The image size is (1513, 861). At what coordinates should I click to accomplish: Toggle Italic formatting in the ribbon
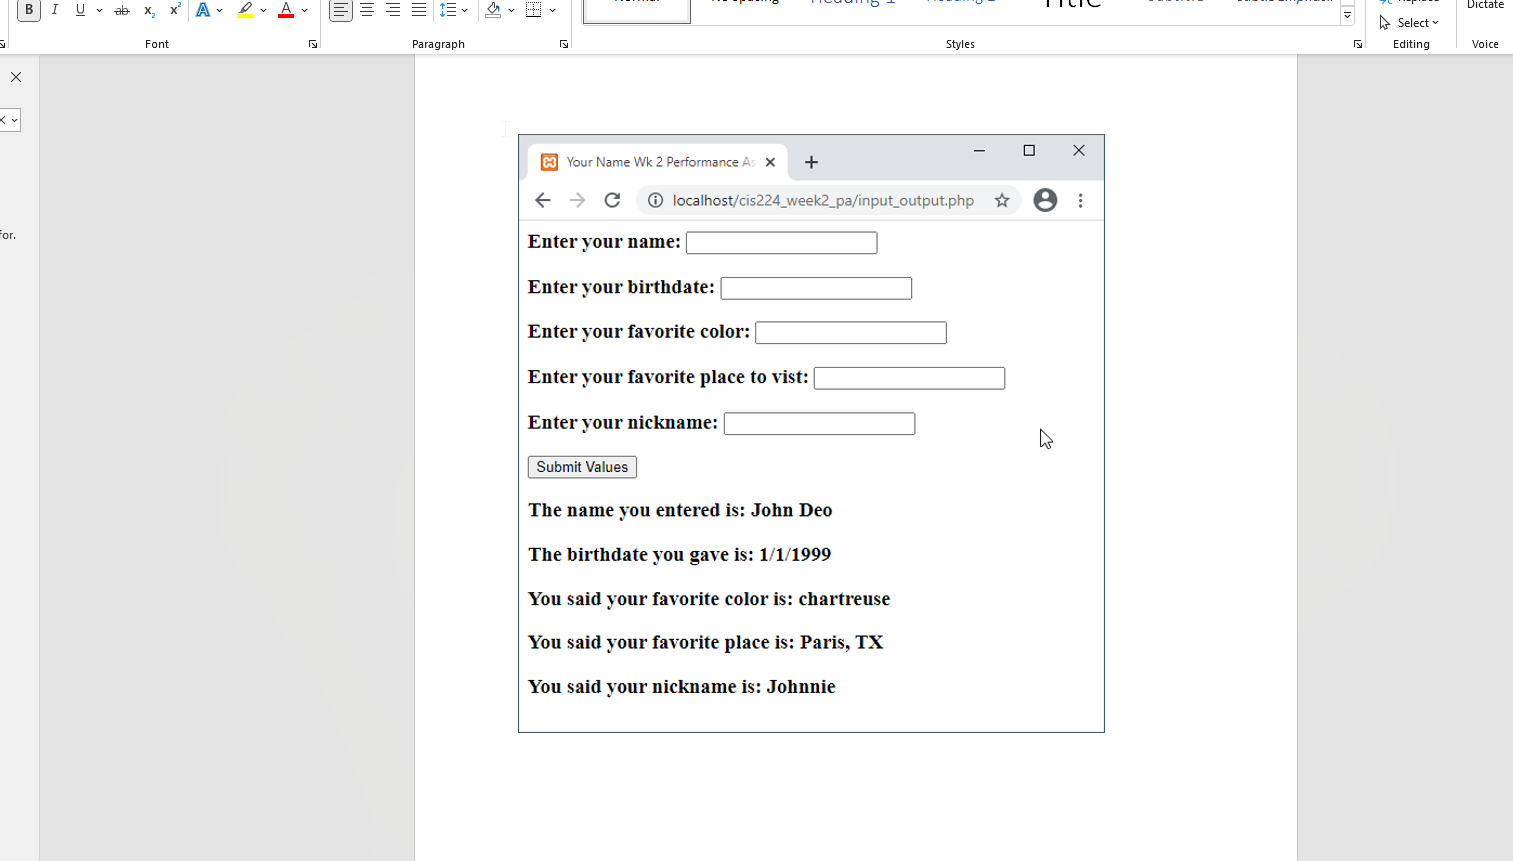(x=55, y=10)
